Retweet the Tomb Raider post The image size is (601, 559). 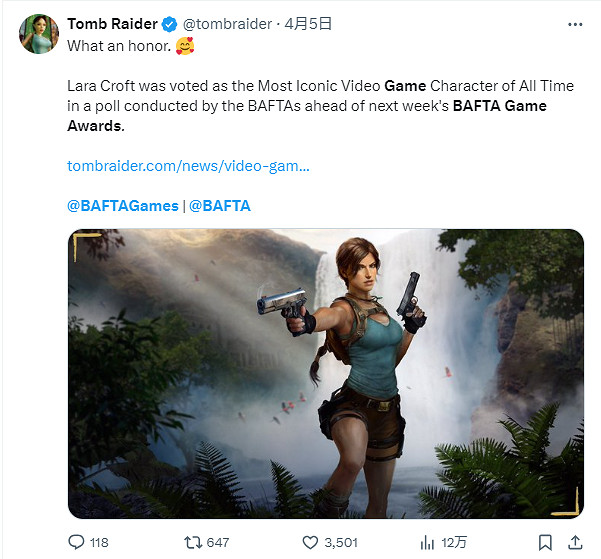[x=193, y=542]
